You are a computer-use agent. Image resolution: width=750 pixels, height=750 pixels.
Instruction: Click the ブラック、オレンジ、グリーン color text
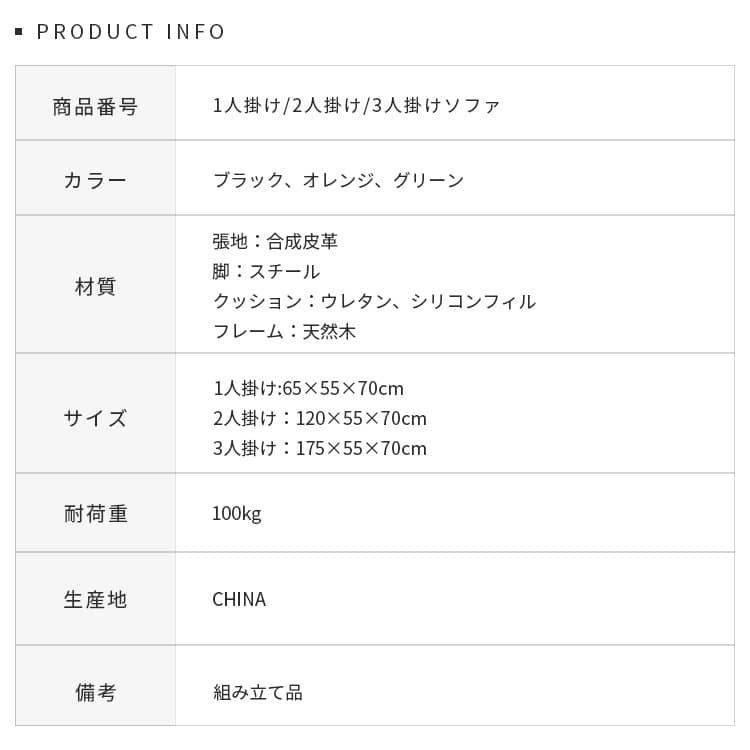(338, 181)
